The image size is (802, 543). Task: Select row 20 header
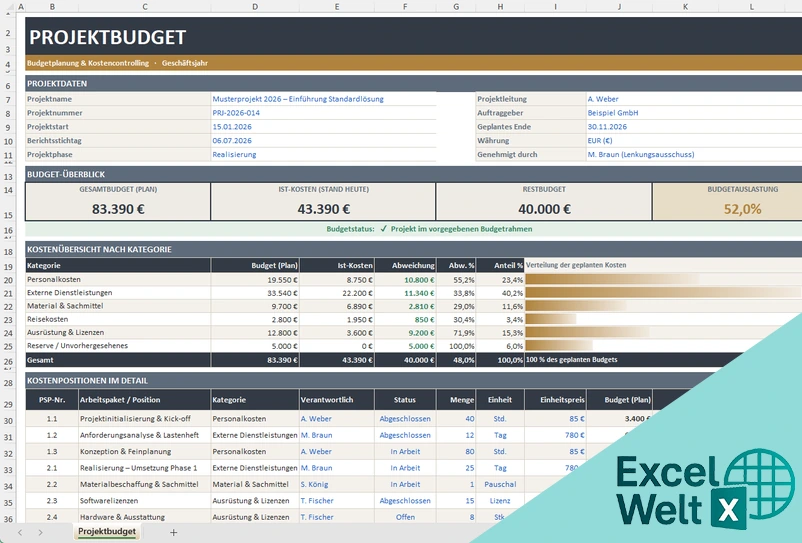8,280
